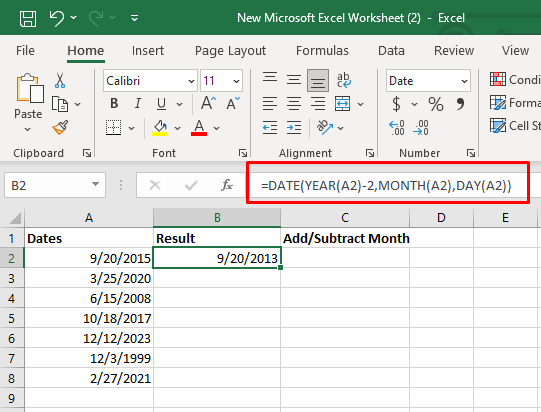Open Borders dropdown arrow
The image size is (541, 412).
click(131, 128)
